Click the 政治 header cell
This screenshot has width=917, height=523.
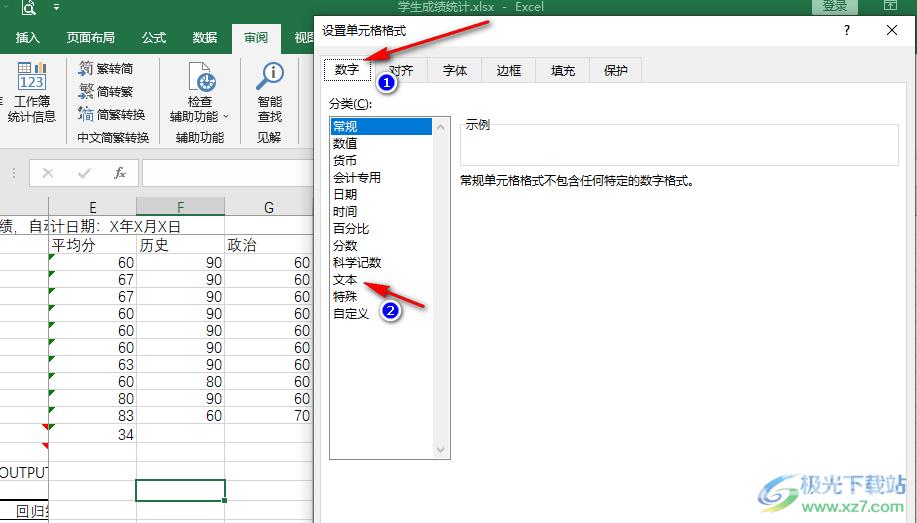[x=268, y=245]
